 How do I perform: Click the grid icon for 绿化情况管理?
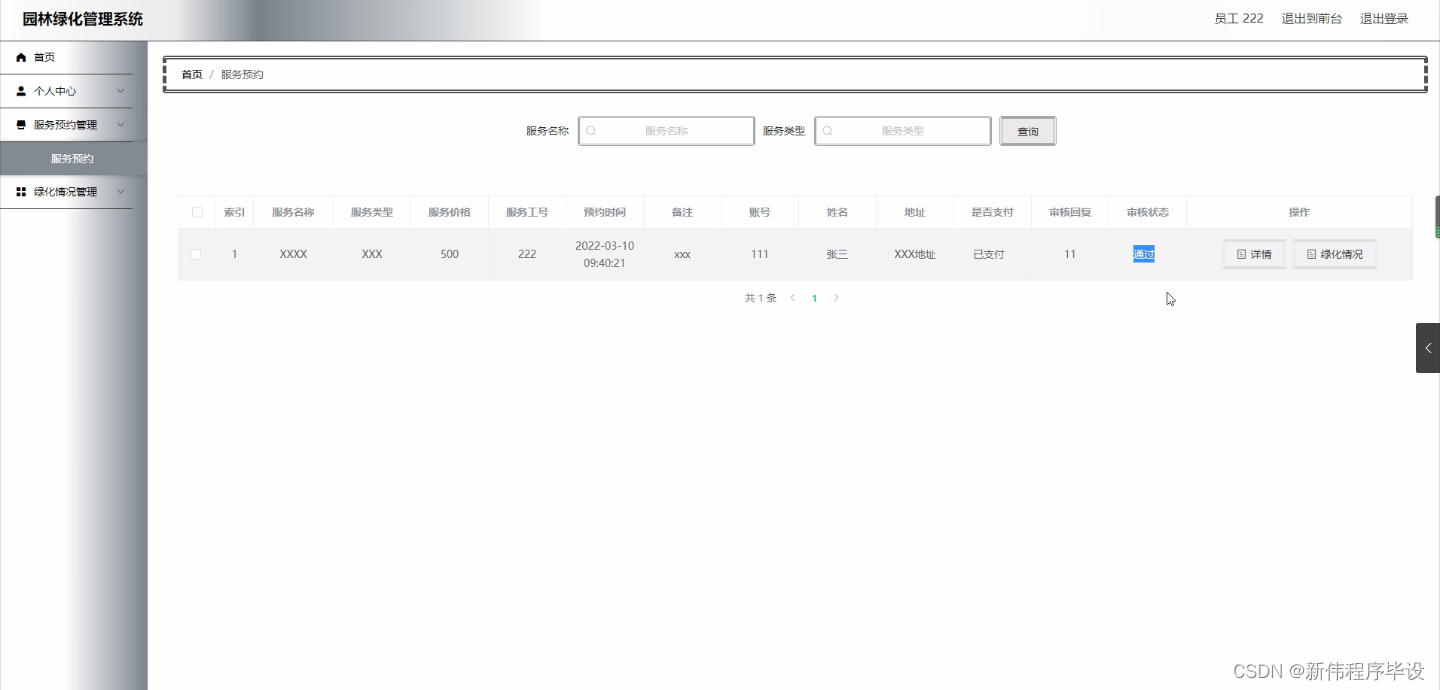coord(20,191)
